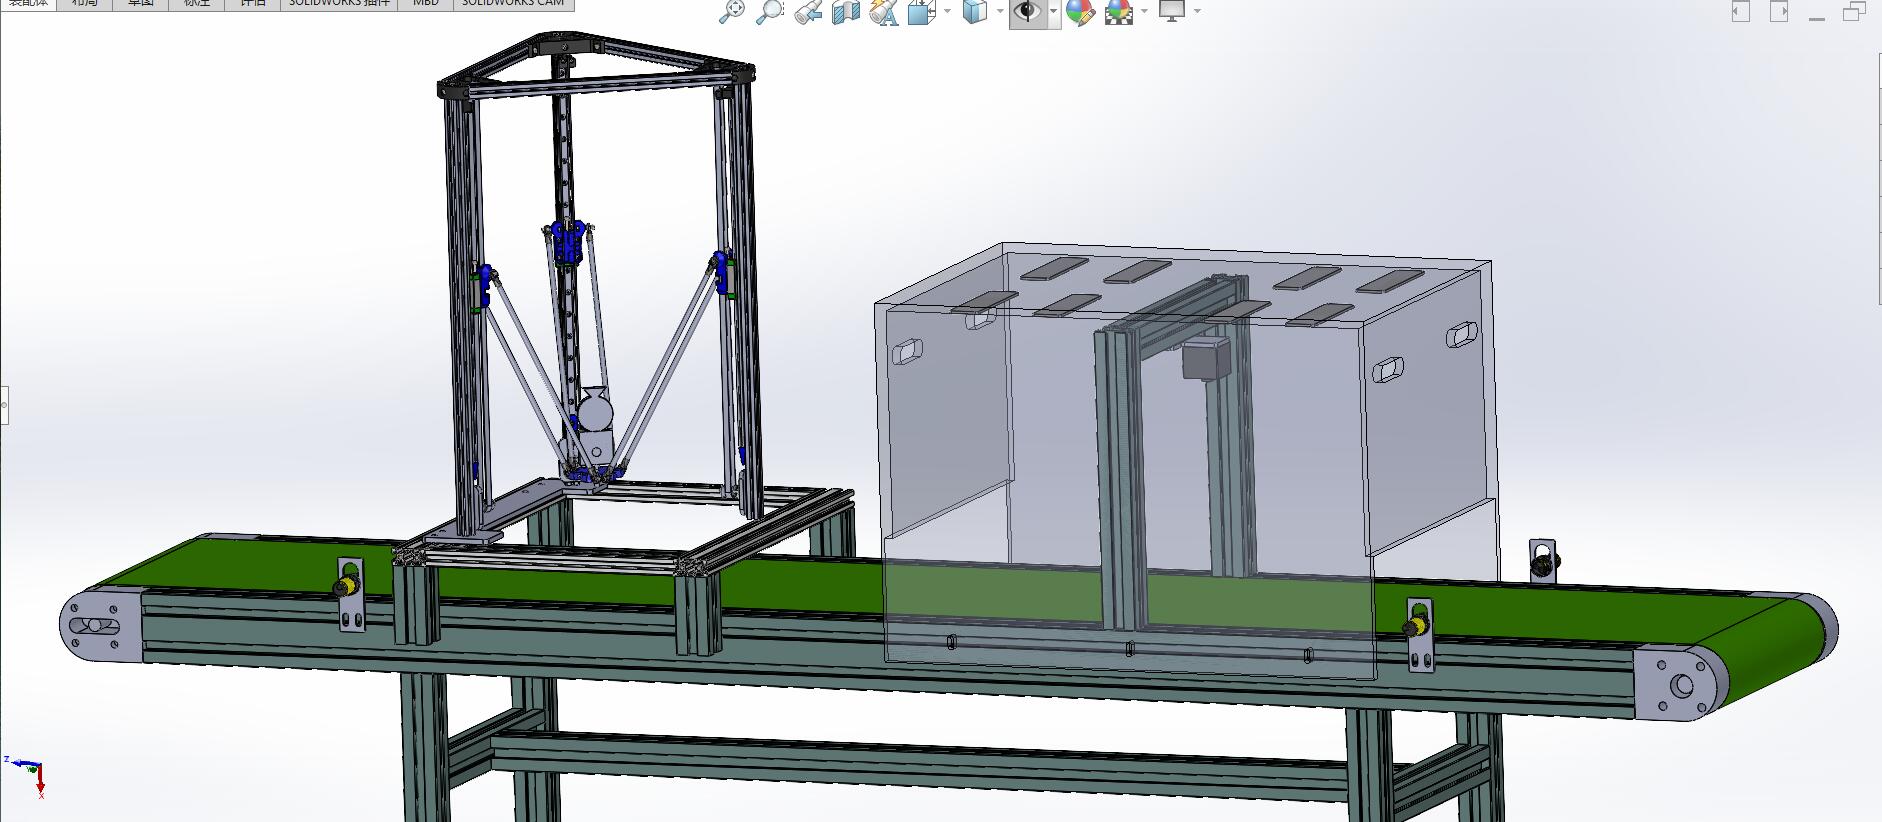Click the Apply Scene icon
This screenshot has width=1882, height=822.
tap(1118, 12)
